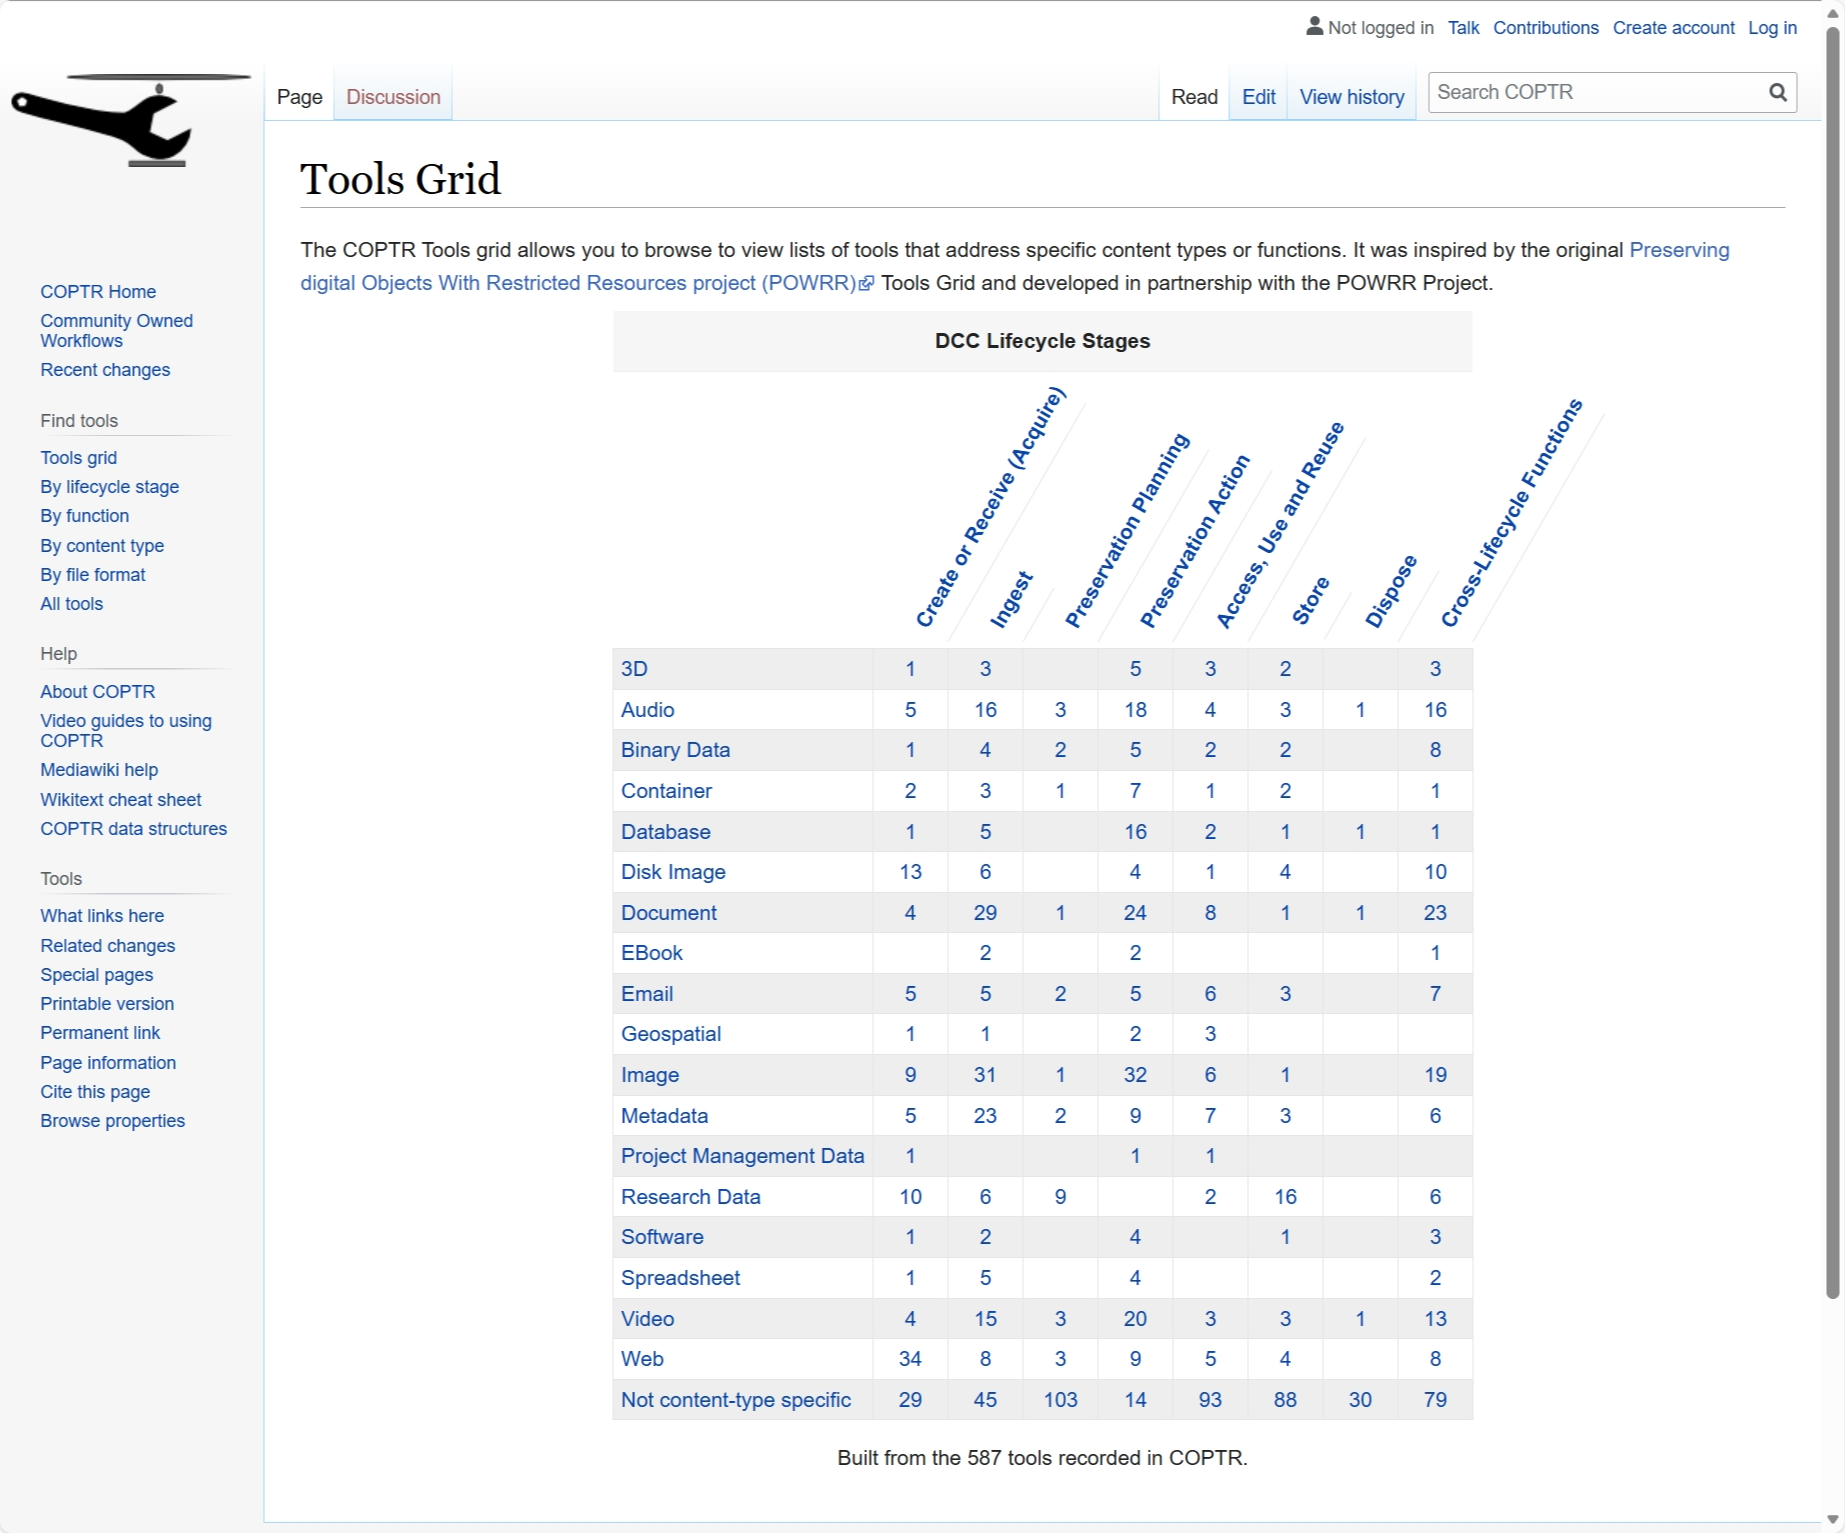Click the vertical page scrollbar
This screenshot has height=1533, width=1845.
(x=1832, y=660)
